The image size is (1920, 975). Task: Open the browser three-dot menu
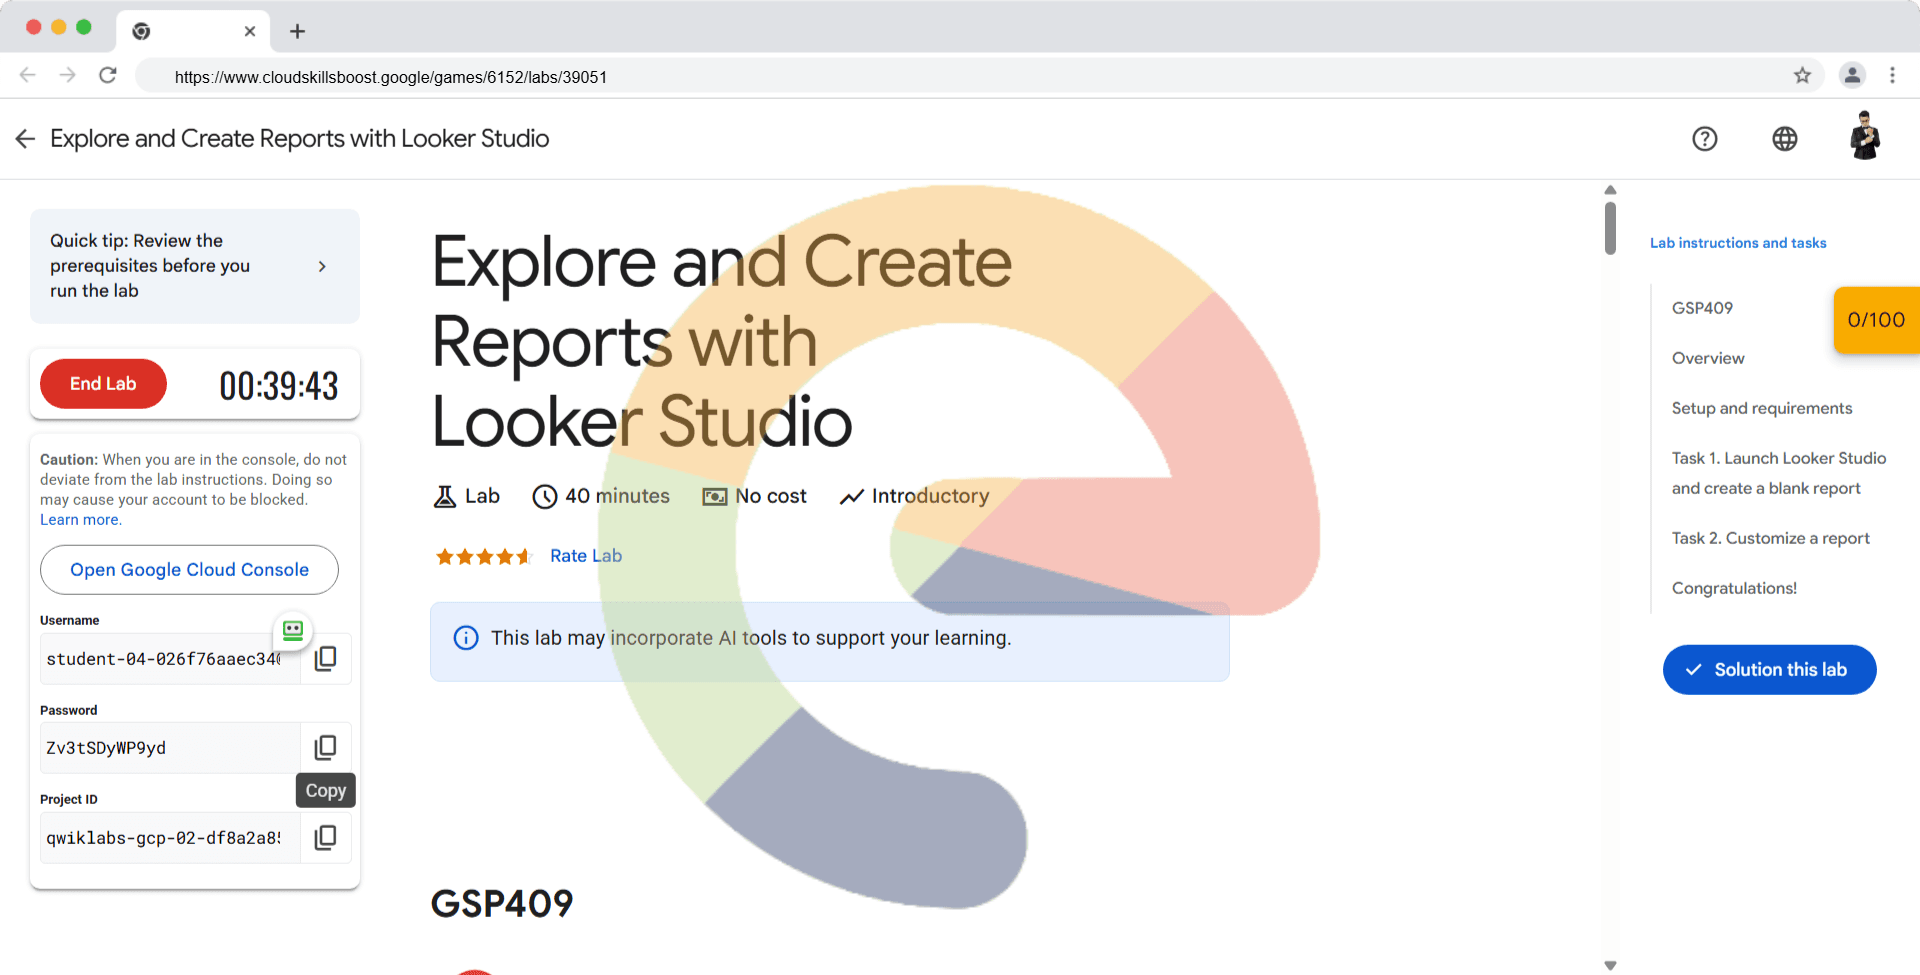1892,76
